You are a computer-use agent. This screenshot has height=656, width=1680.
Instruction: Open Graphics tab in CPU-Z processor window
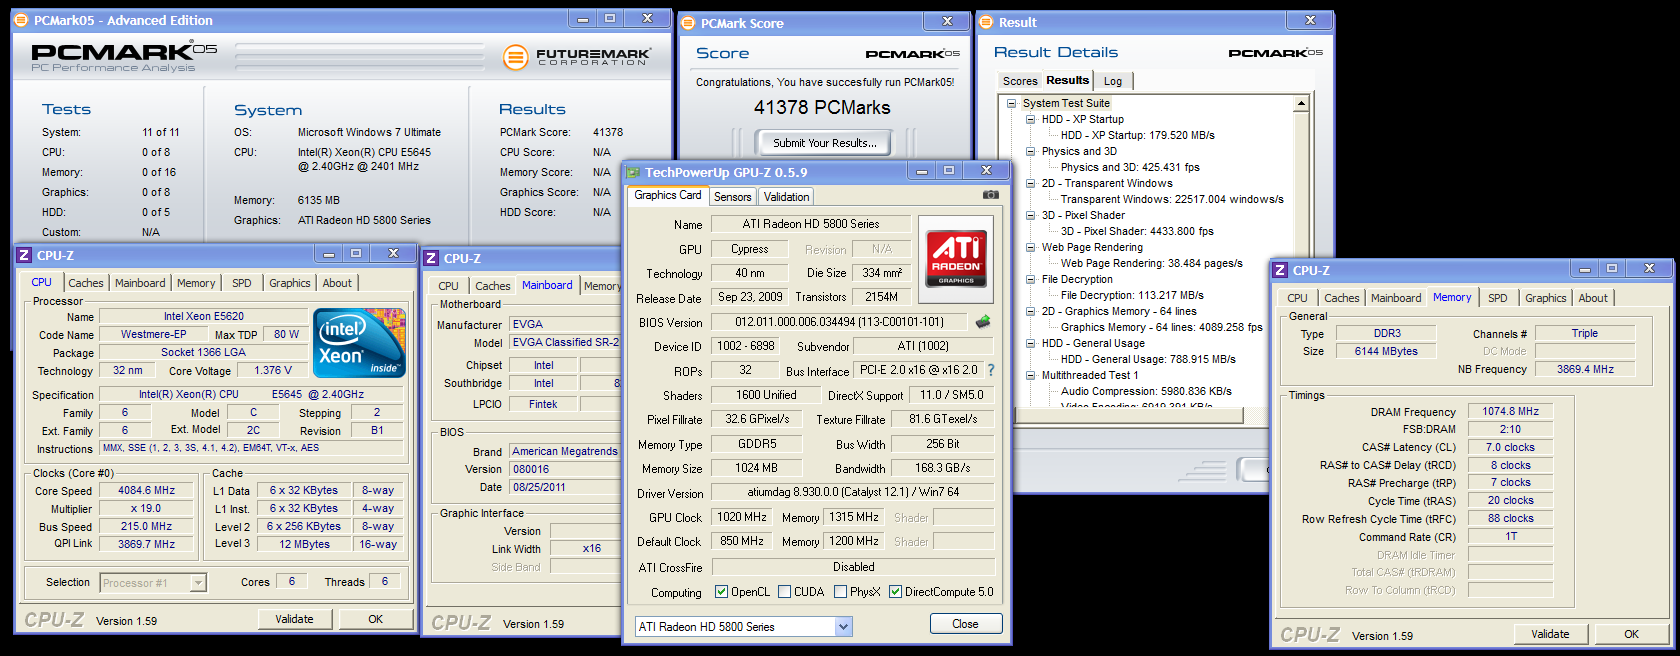tap(290, 283)
